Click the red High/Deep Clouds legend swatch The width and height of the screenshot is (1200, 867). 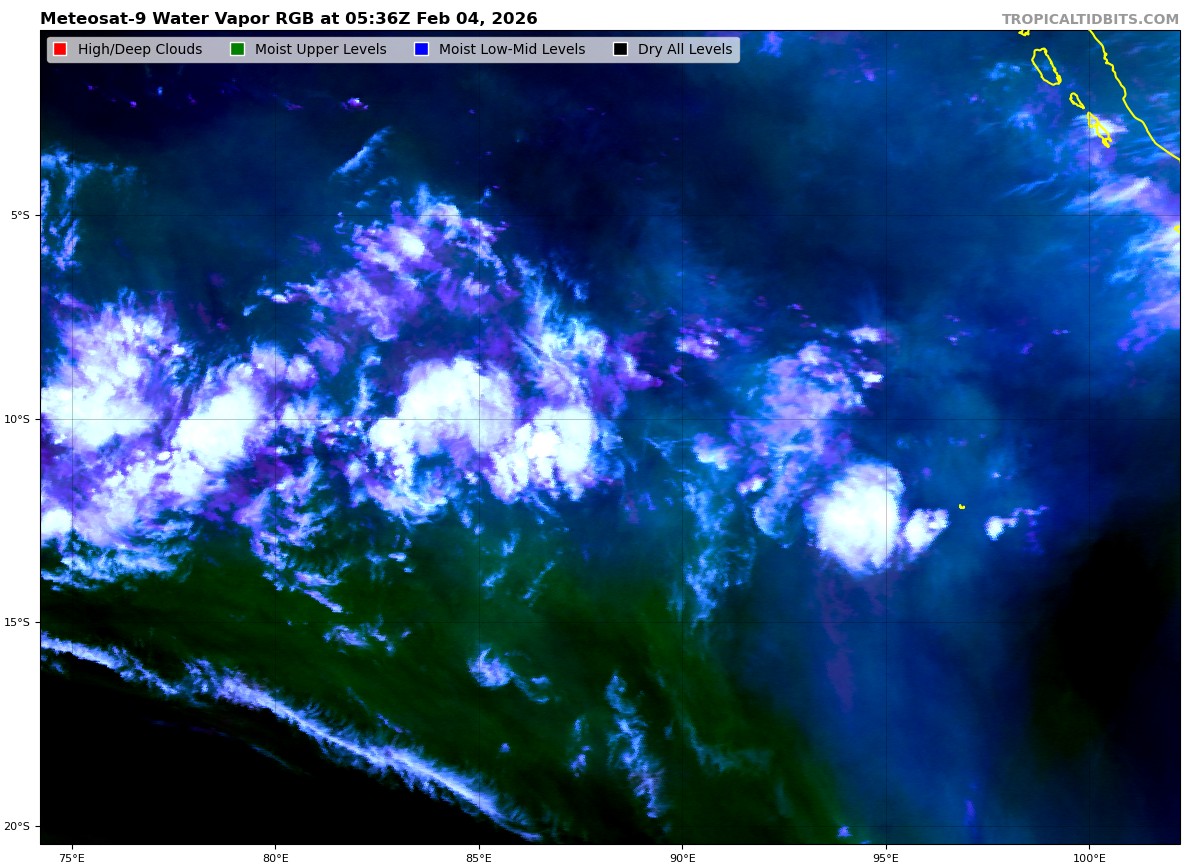pos(60,50)
